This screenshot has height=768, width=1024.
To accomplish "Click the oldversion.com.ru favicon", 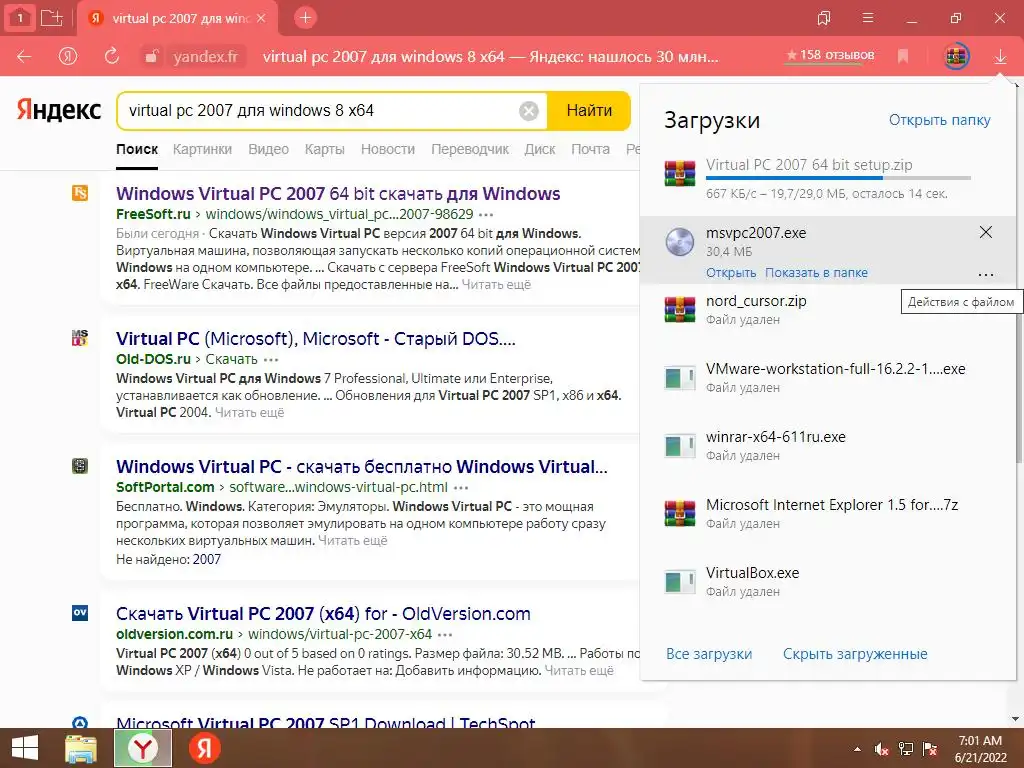I will pos(80,613).
